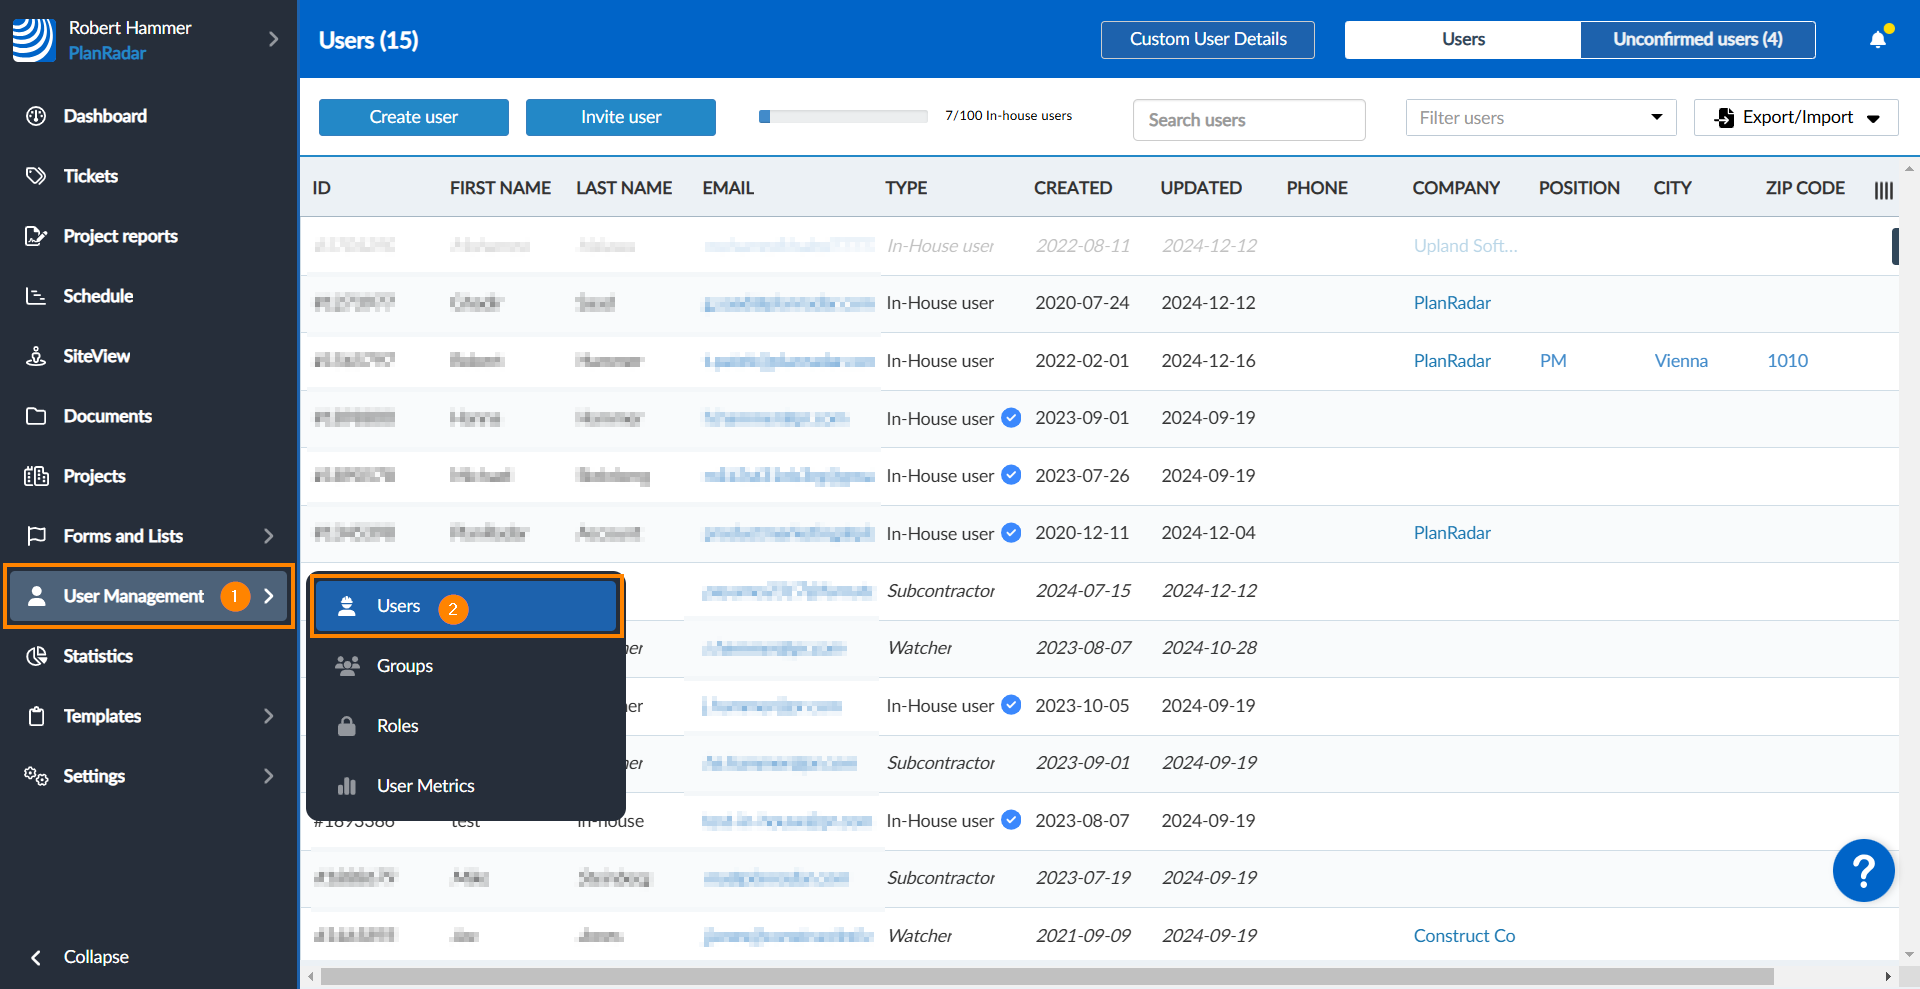Open the Construct Co company link
This screenshot has width=1920, height=989.
coord(1464,936)
